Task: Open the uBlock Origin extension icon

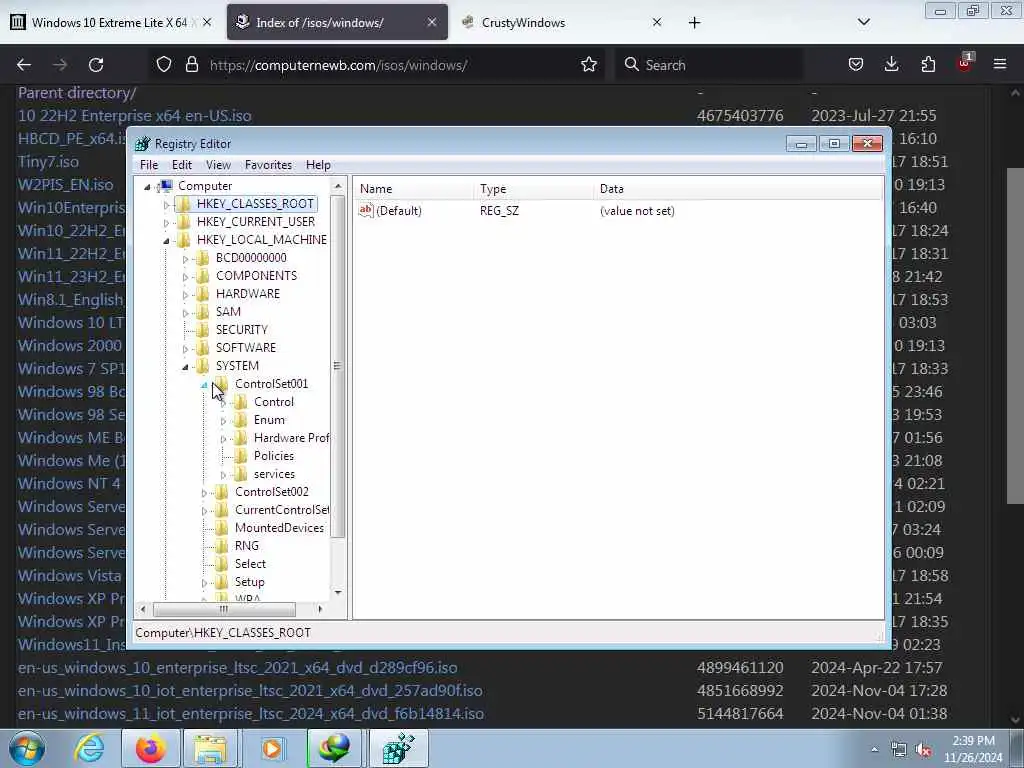Action: pyautogui.click(x=964, y=63)
